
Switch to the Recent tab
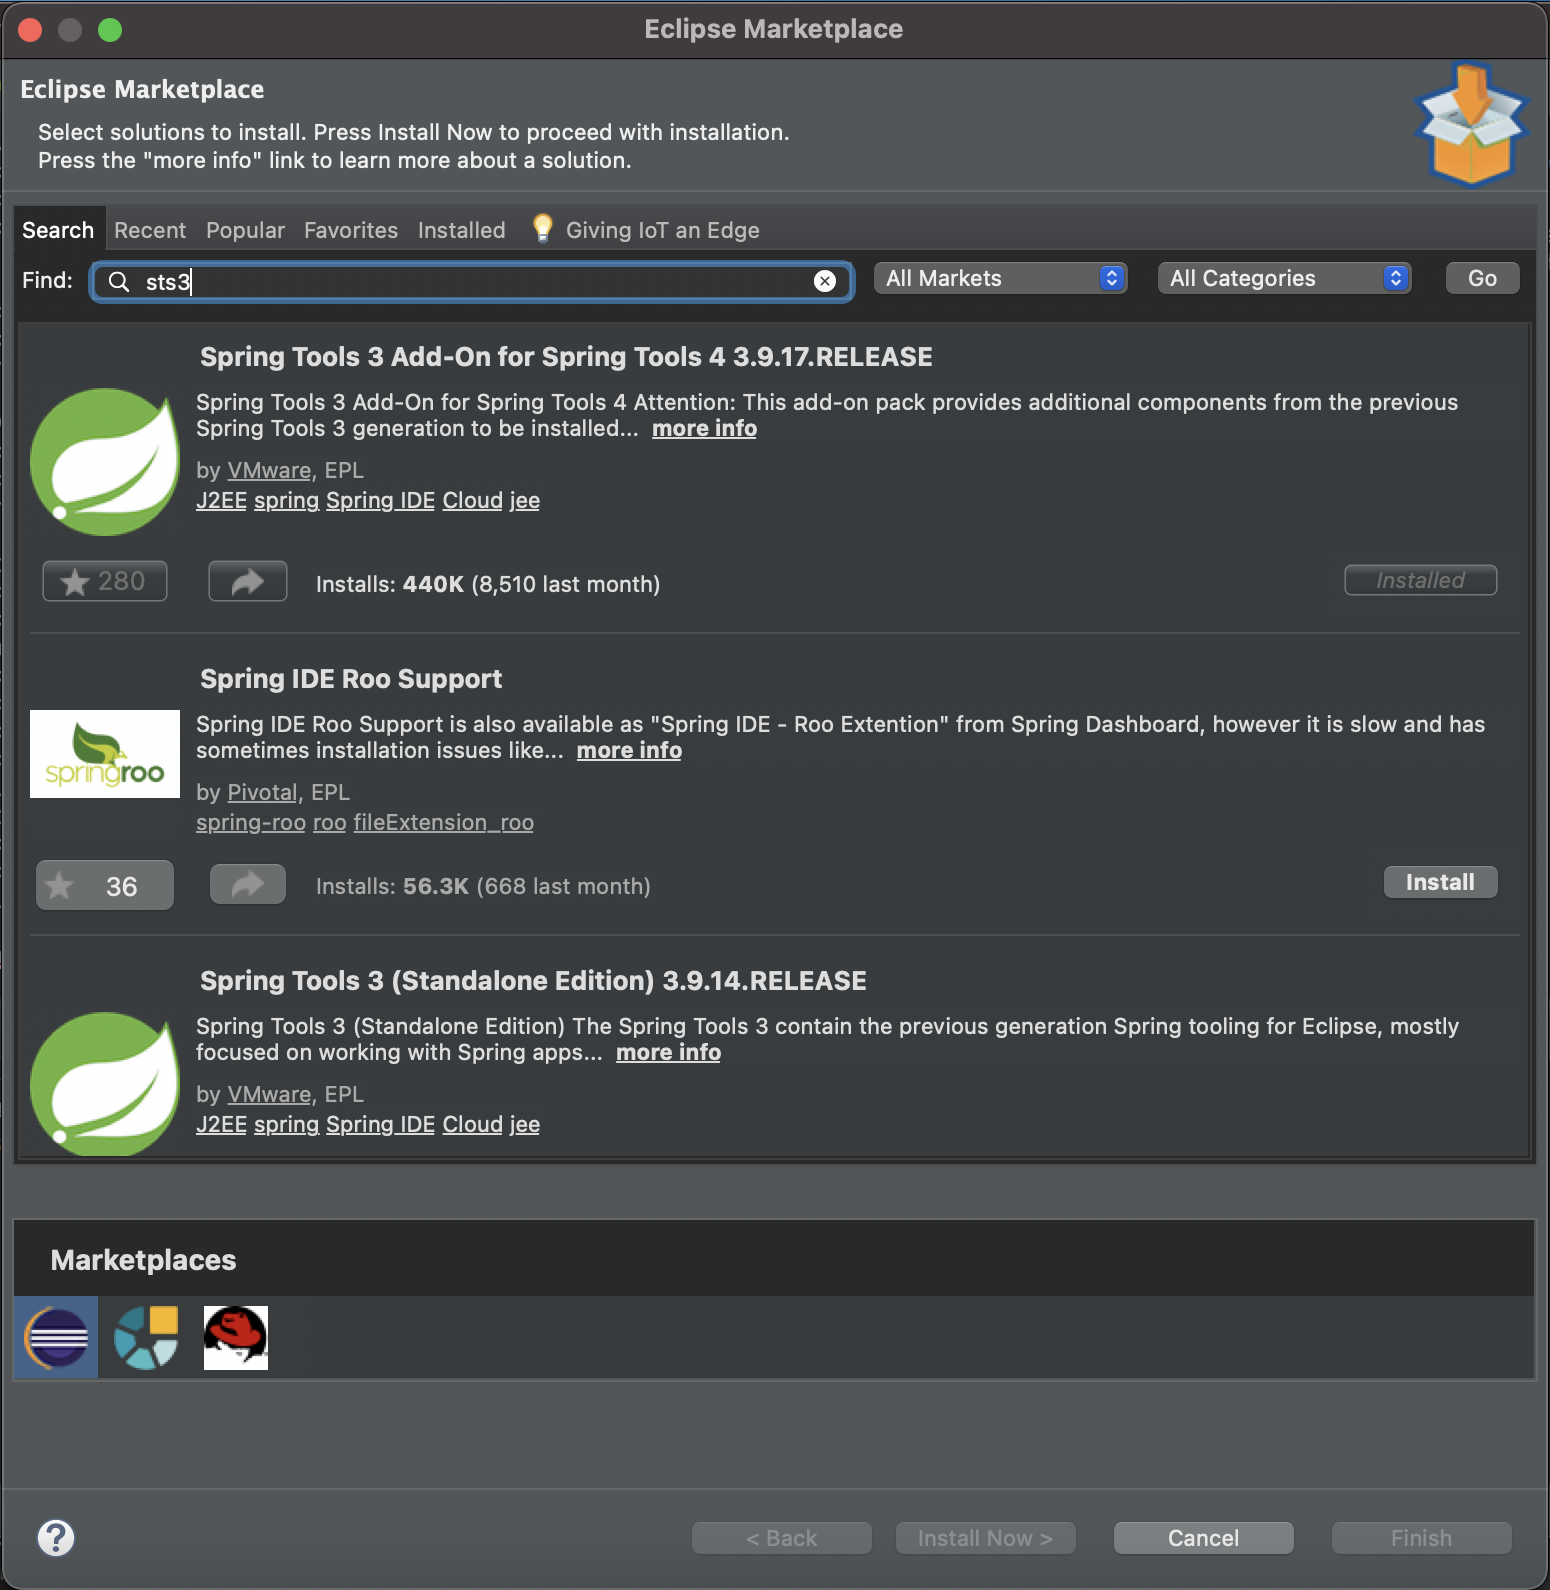(x=150, y=230)
